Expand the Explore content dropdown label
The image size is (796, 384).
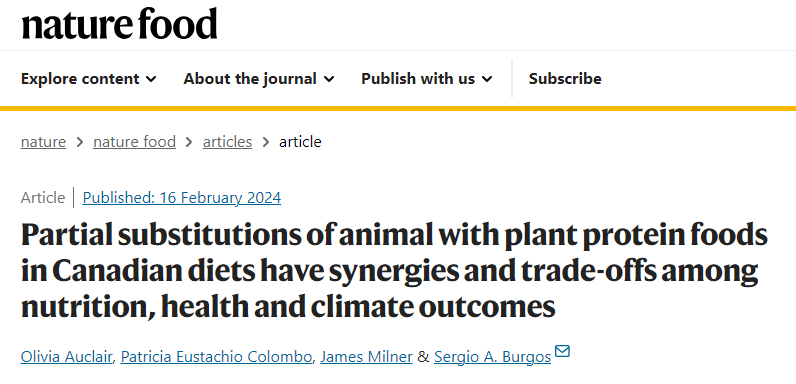click(x=80, y=79)
